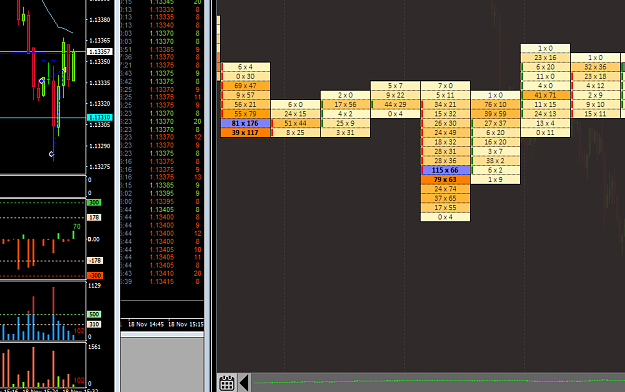Click footprint cell 15 x 11
The width and height of the screenshot is (625, 392).
(596, 114)
